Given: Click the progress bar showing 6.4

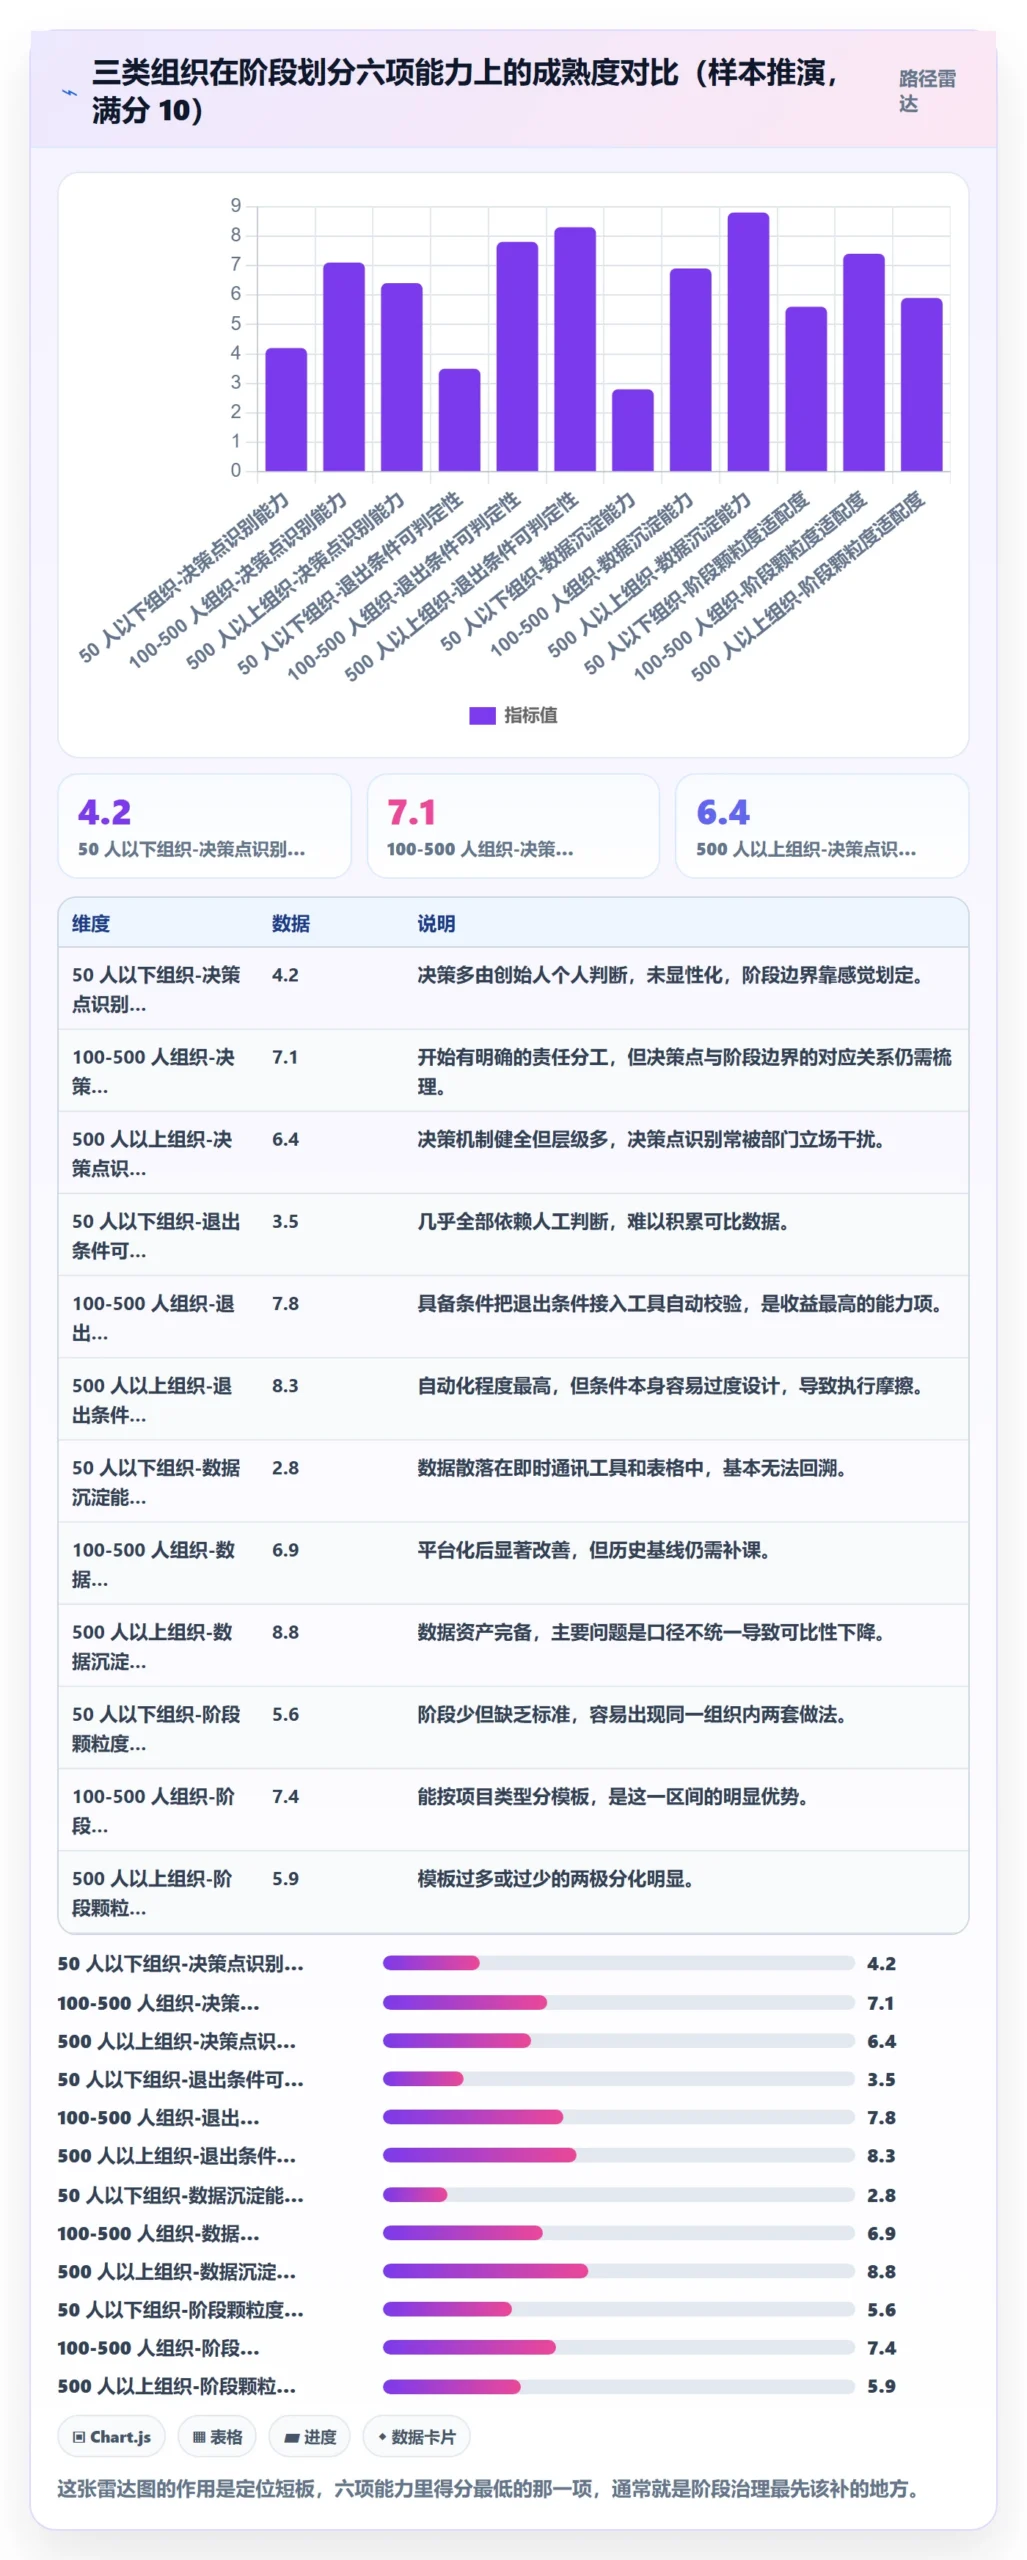Looking at the screenshot, I should [x=618, y=2040].
